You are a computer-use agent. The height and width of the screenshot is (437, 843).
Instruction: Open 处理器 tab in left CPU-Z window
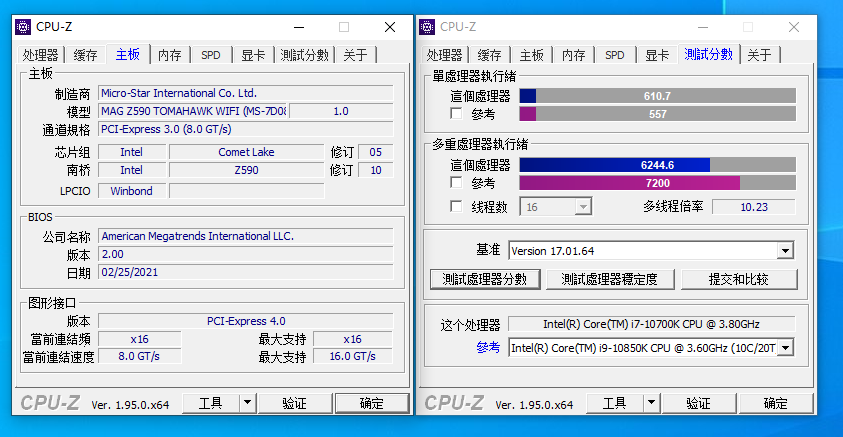click(x=40, y=55)
